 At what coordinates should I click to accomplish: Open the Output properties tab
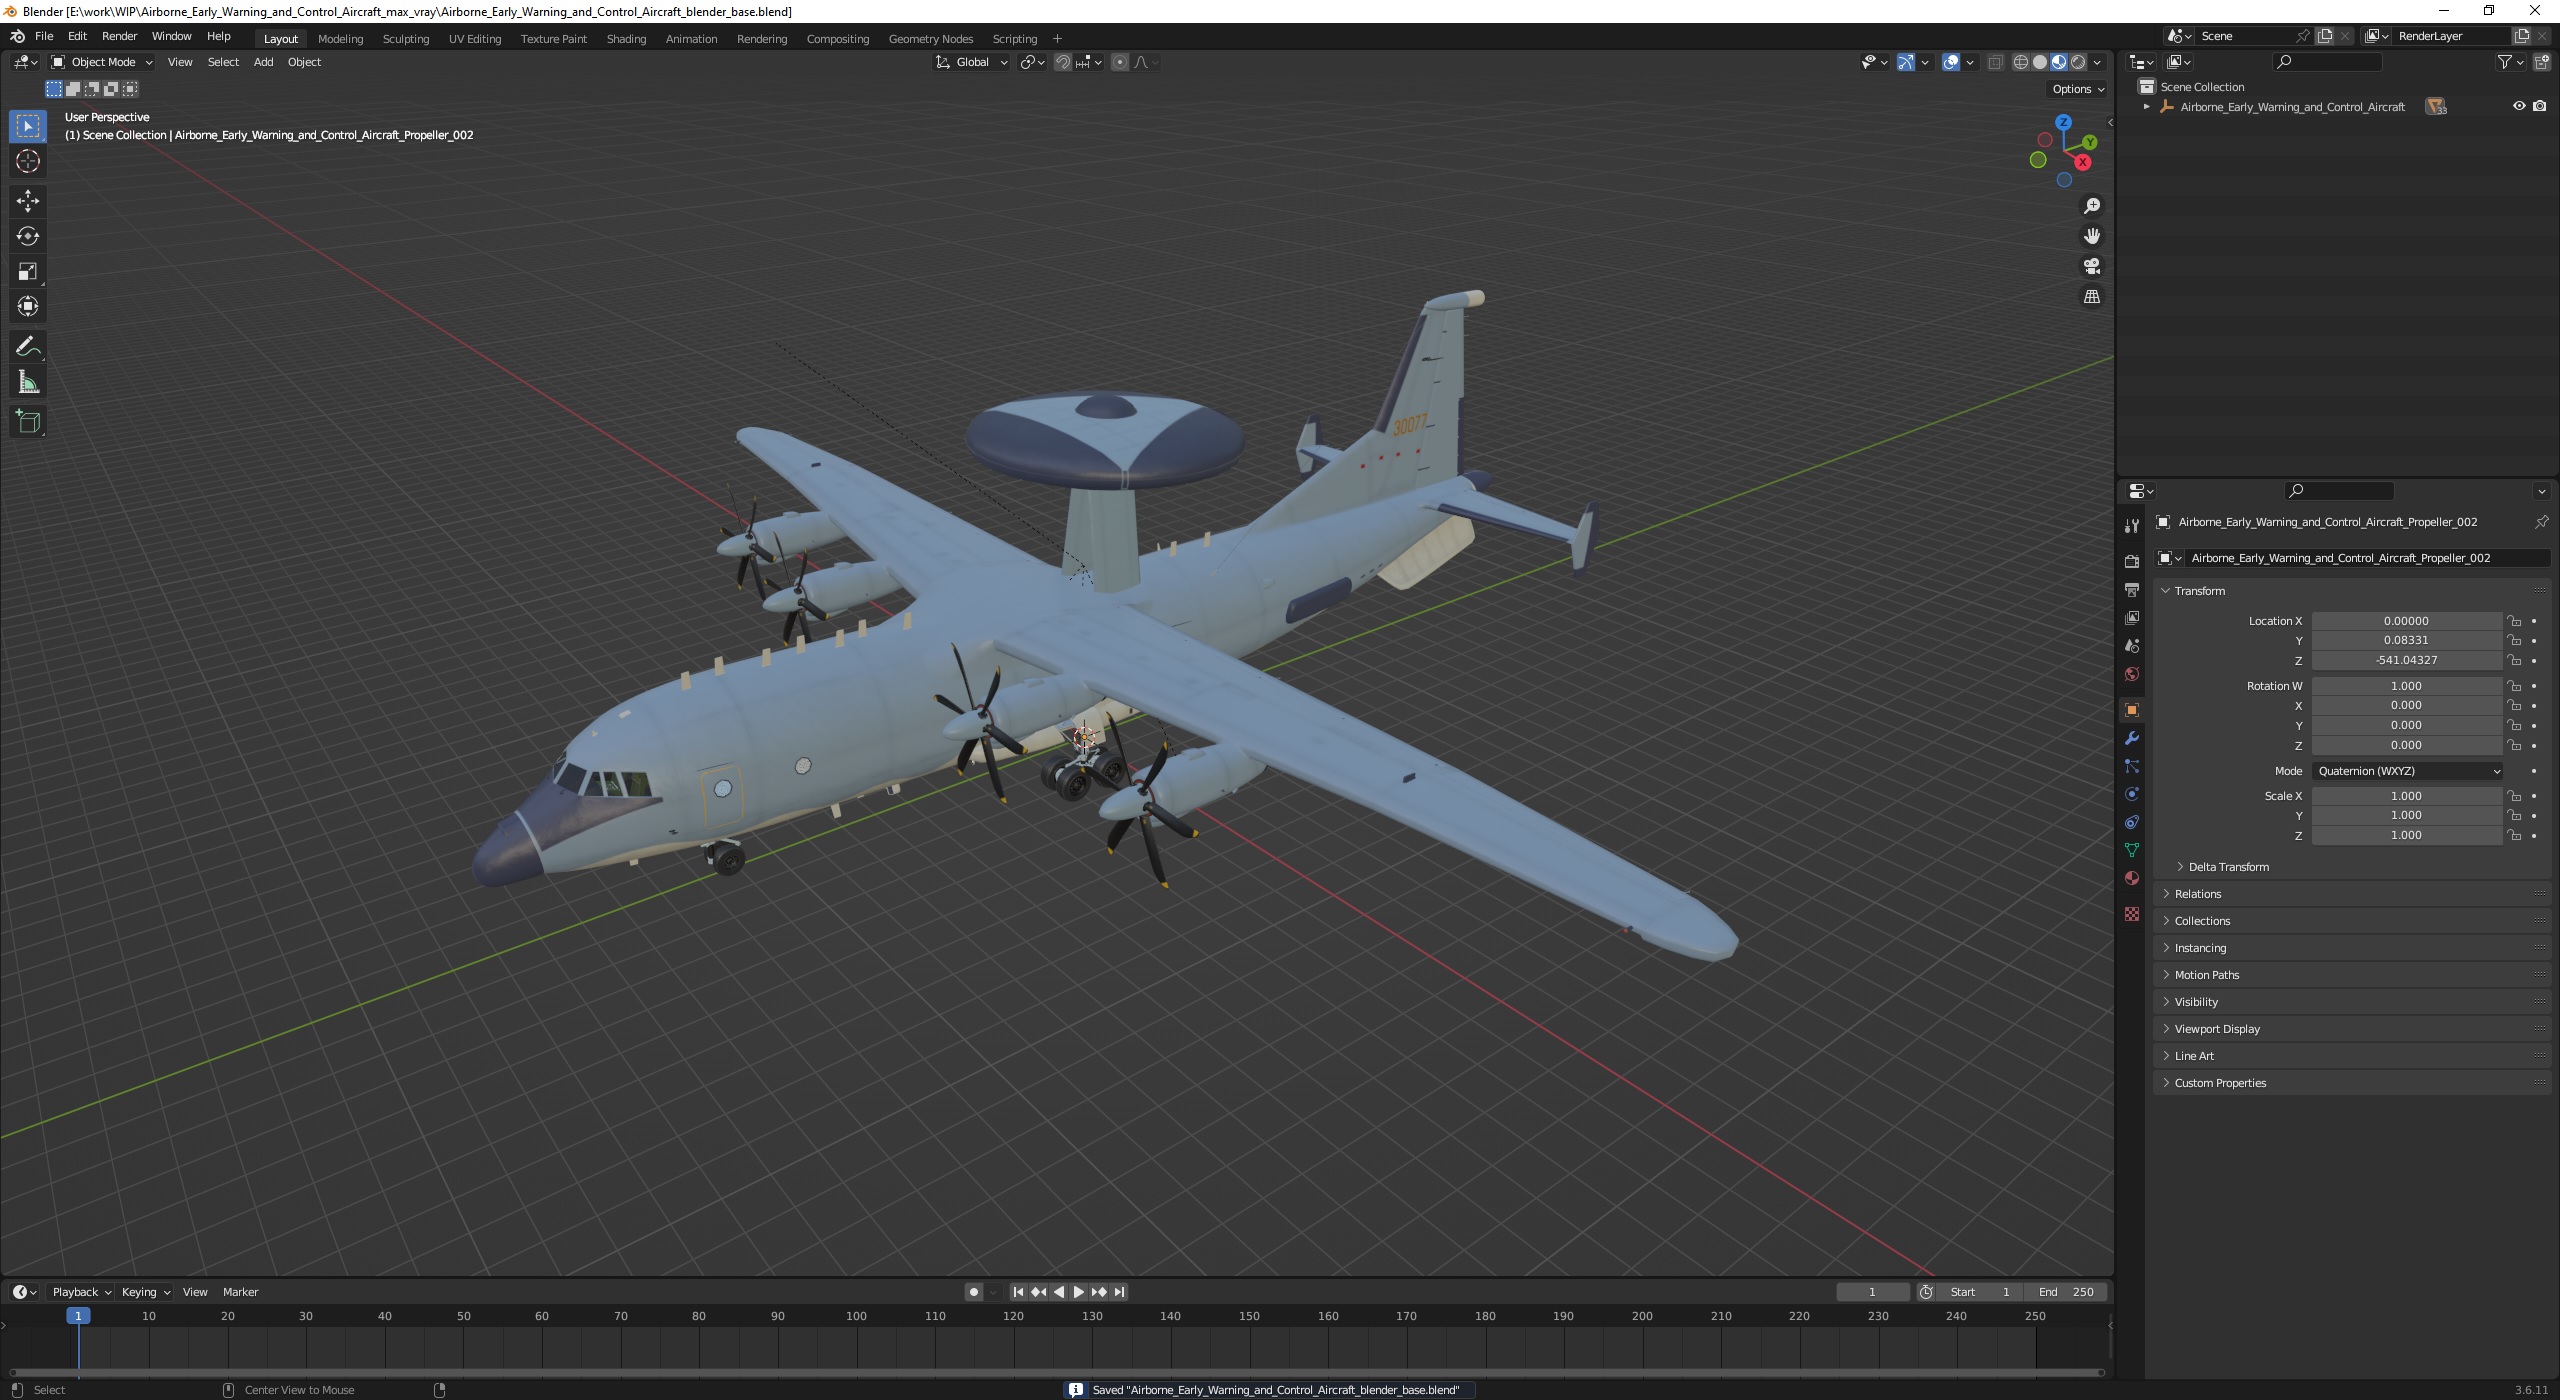tap(2131, 590)
